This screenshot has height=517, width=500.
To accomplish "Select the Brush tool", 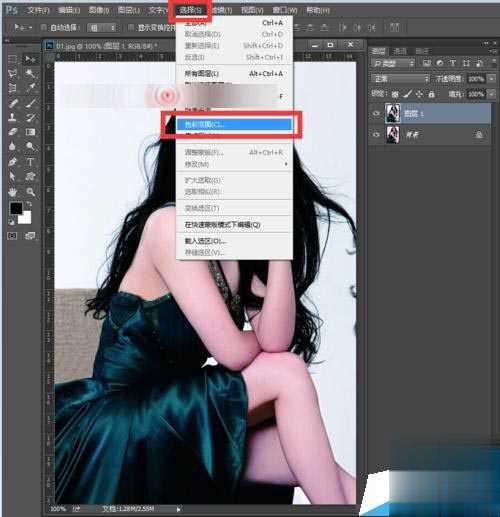I will pos(31,103).
